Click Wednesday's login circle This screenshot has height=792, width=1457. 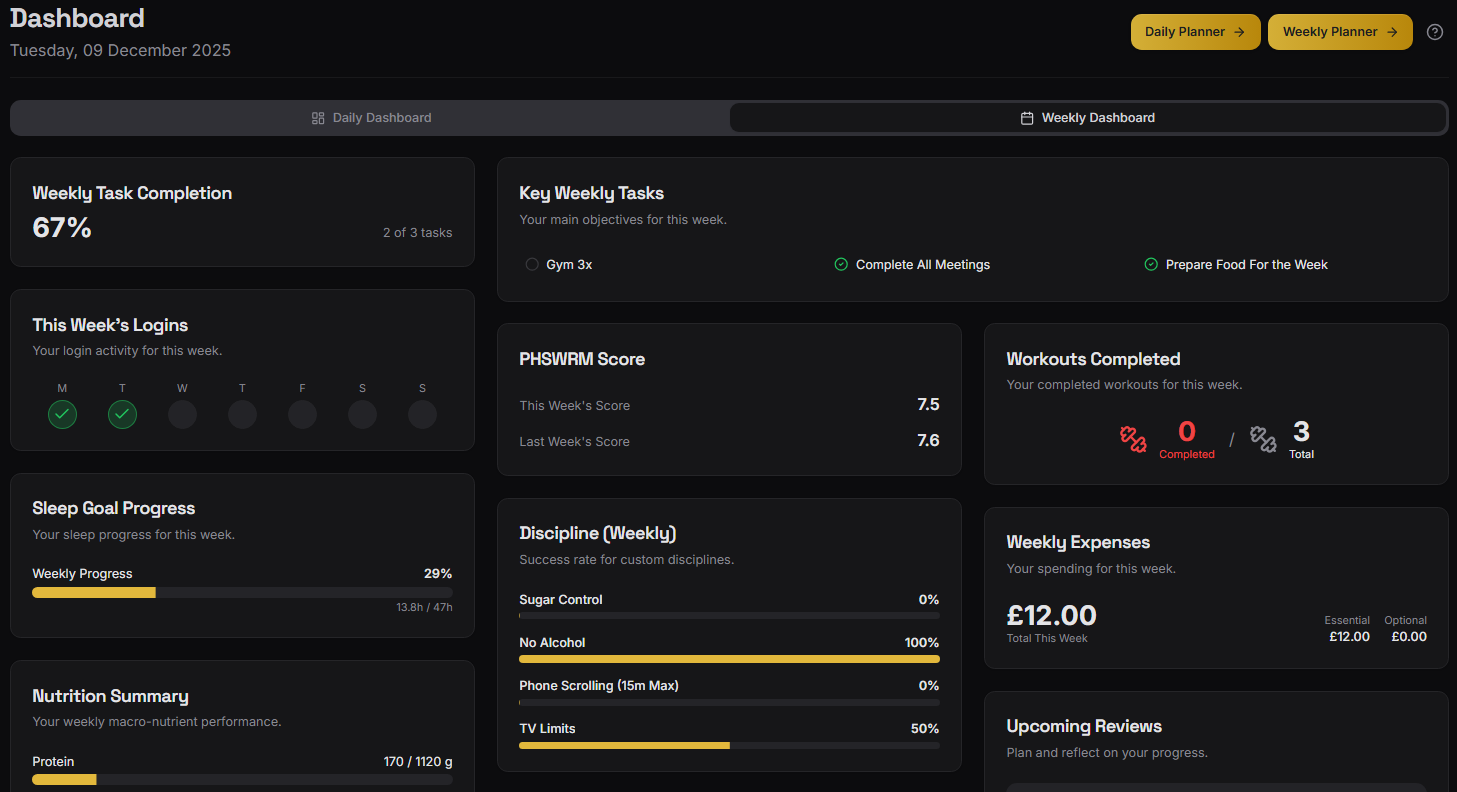pos(182,414)
